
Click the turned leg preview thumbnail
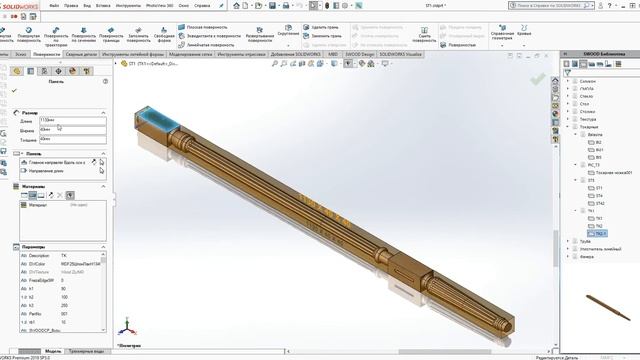pos(608,307)
